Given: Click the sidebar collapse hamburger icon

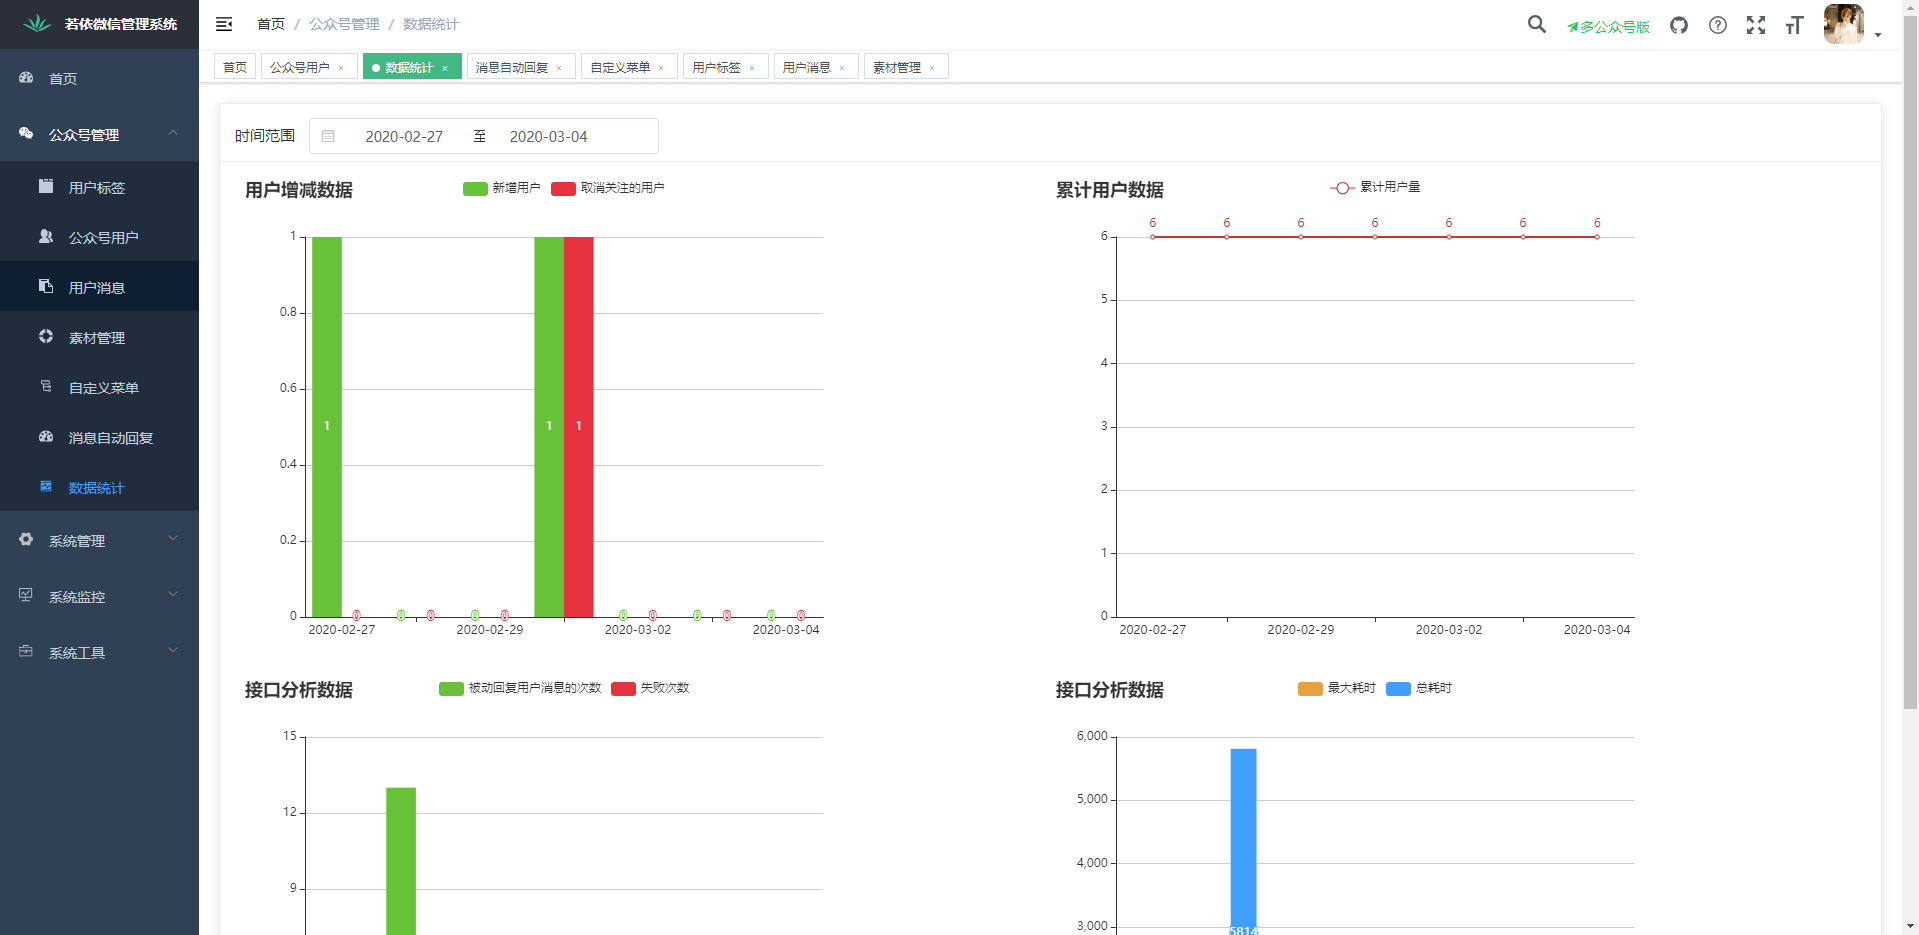Looking at the screenshot, I should [224, 24].
